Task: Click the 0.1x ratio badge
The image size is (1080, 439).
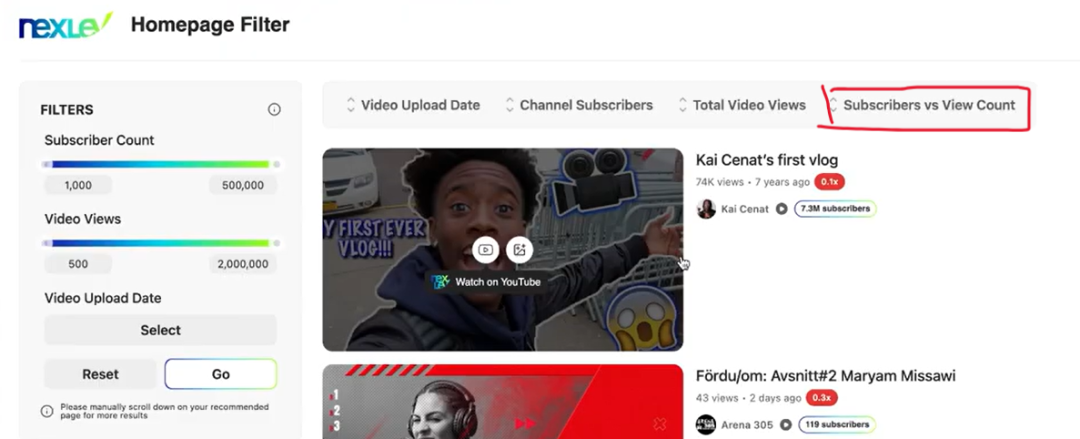Action: [x=829, y=182]
